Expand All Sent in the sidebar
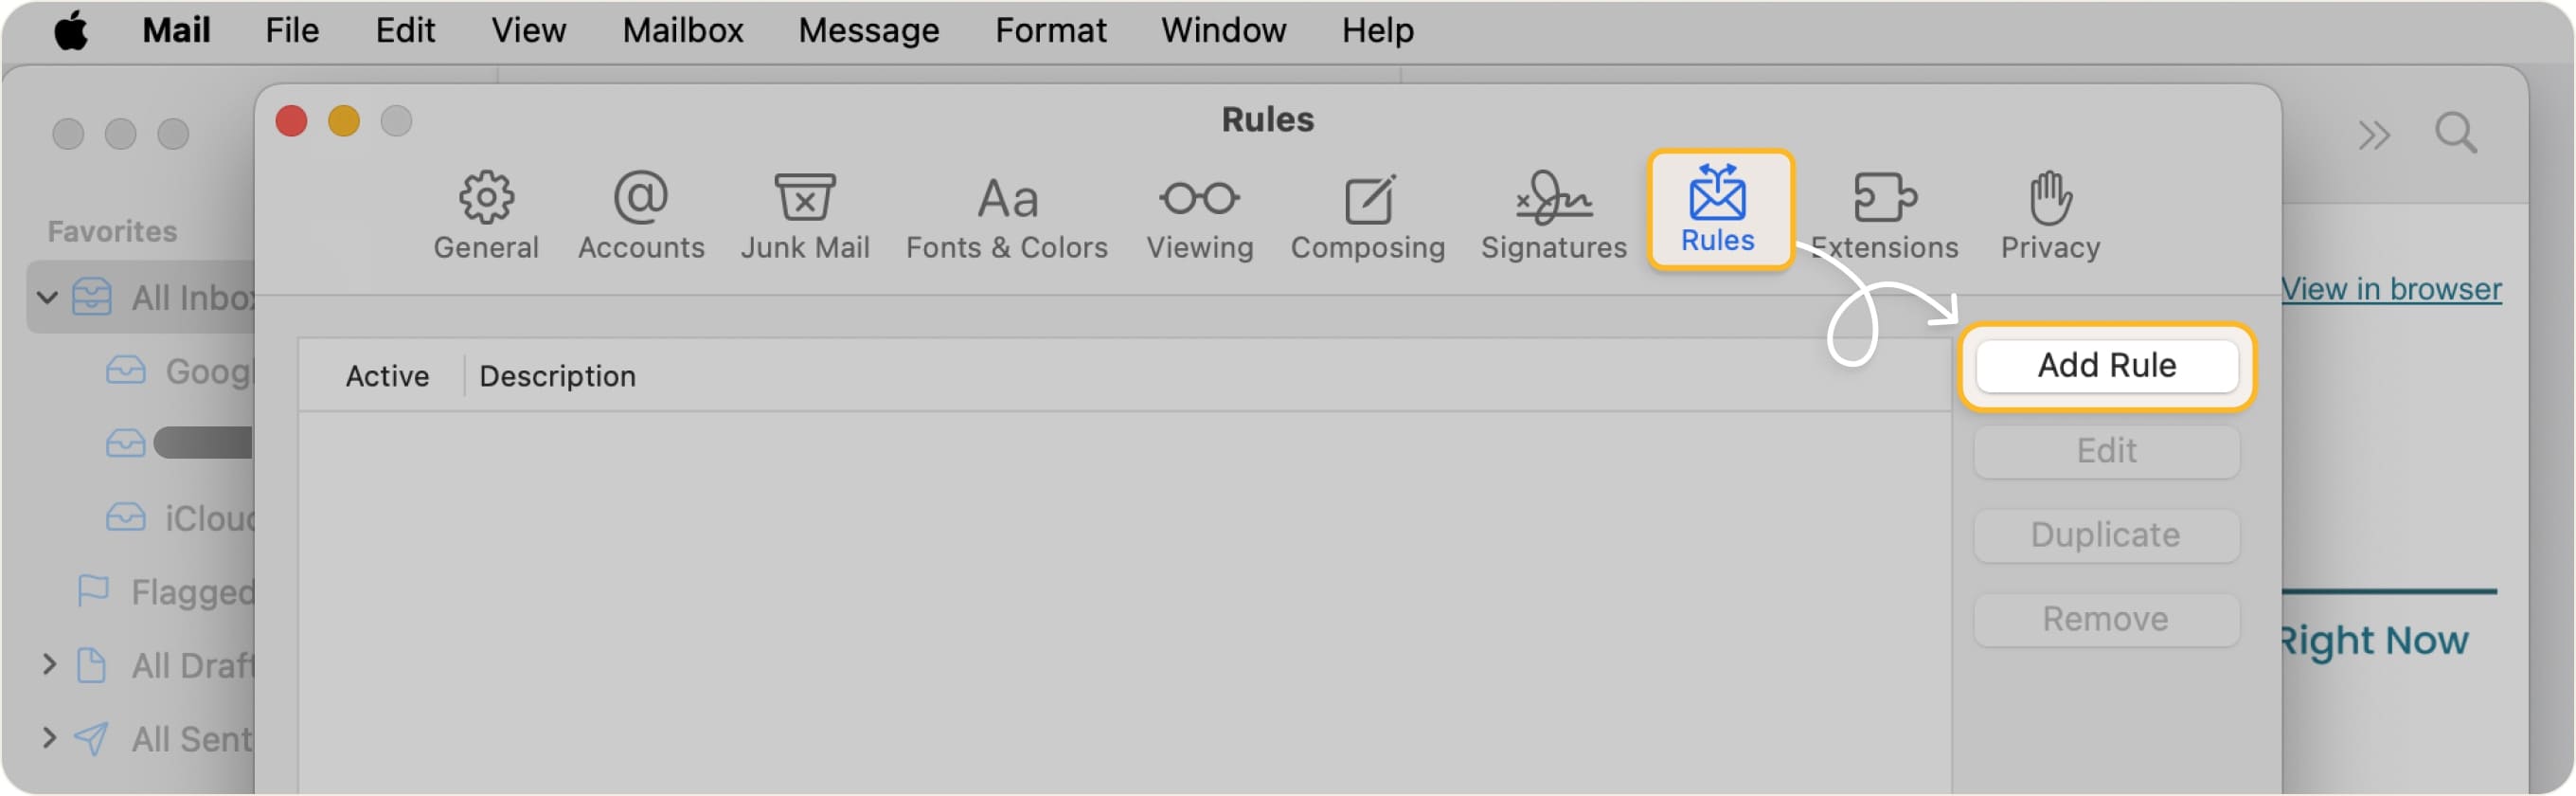The width and height of the screenshot is (2576, 796). [50, 738]
